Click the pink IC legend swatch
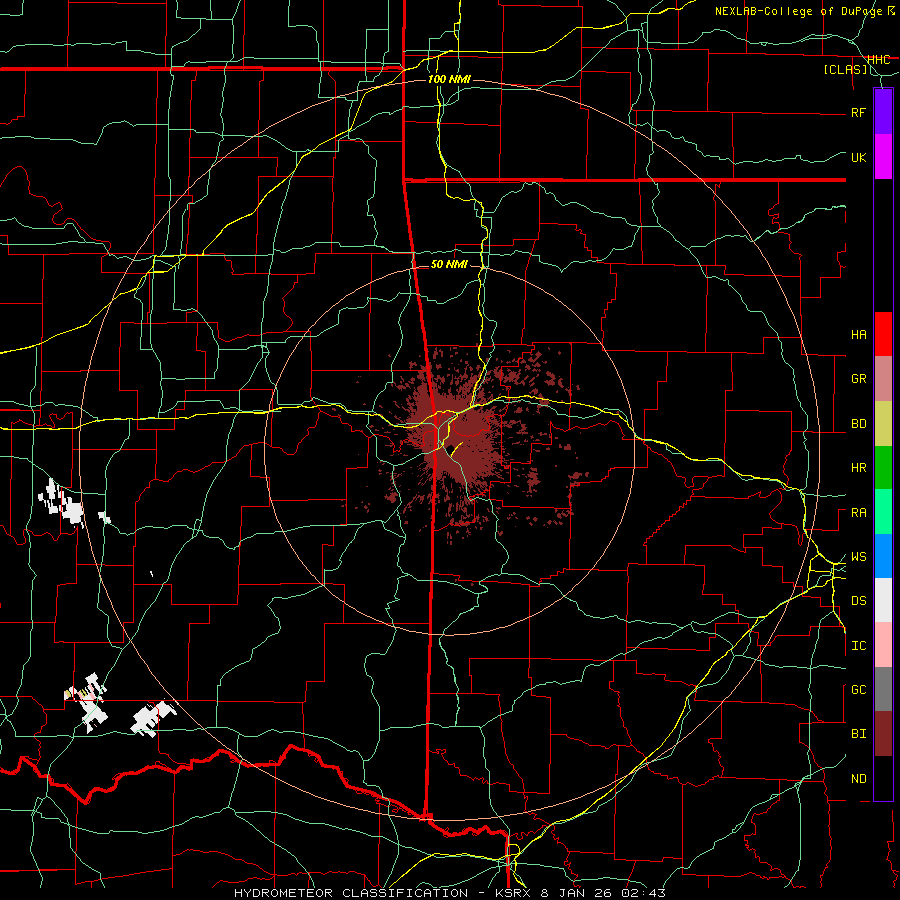The width and height of the screenshot is (900, 900). pyautogui.click(x=883, y=645)
